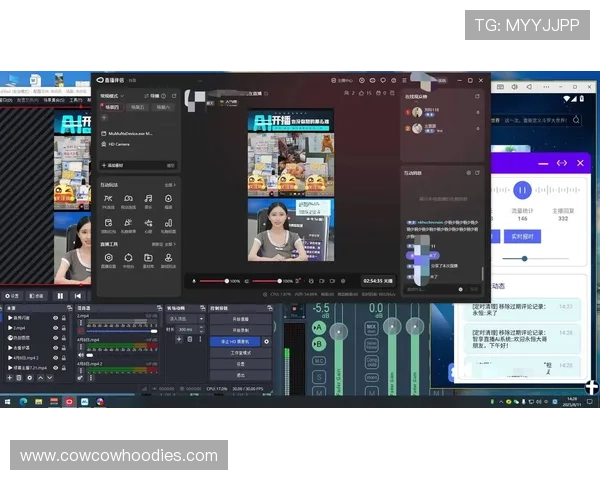Open the circular arrows live tool icon
This screenshot has width=600, height=480.
[x=128, y=258]
